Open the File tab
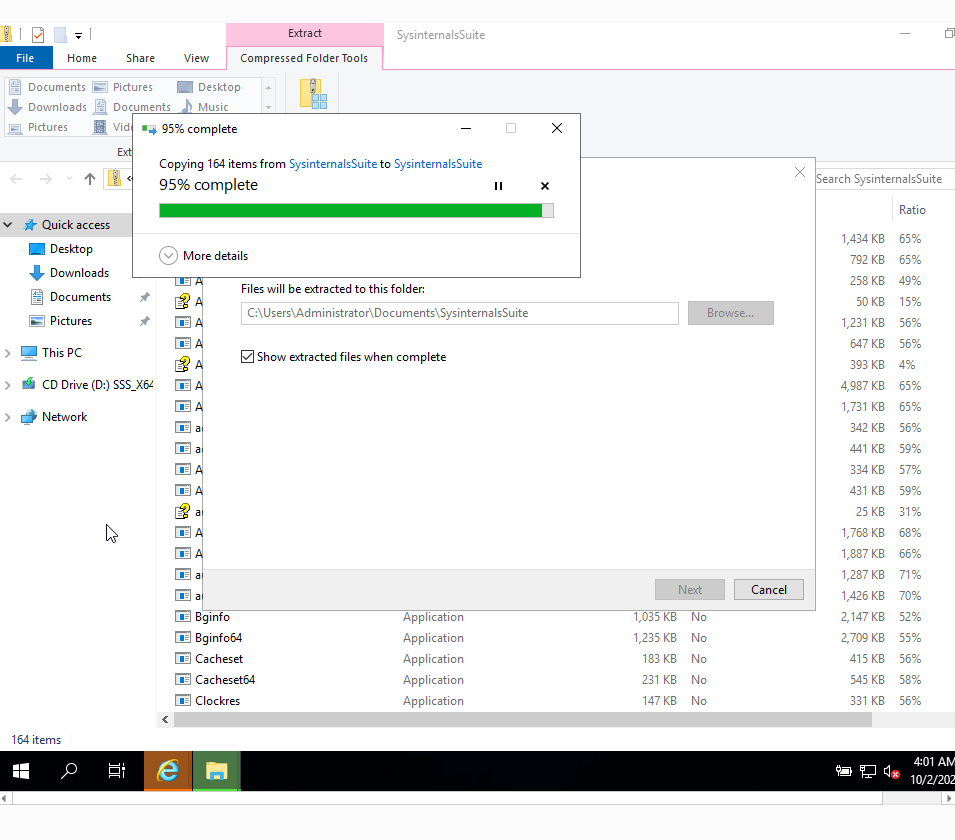This screenshot has height=840, width=955. 25,58
